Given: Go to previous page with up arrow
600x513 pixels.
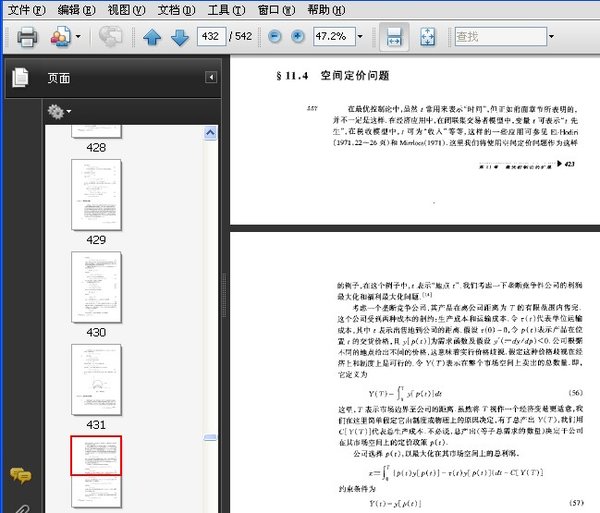Looking at the screenshot, I should [x=152, y=37].
